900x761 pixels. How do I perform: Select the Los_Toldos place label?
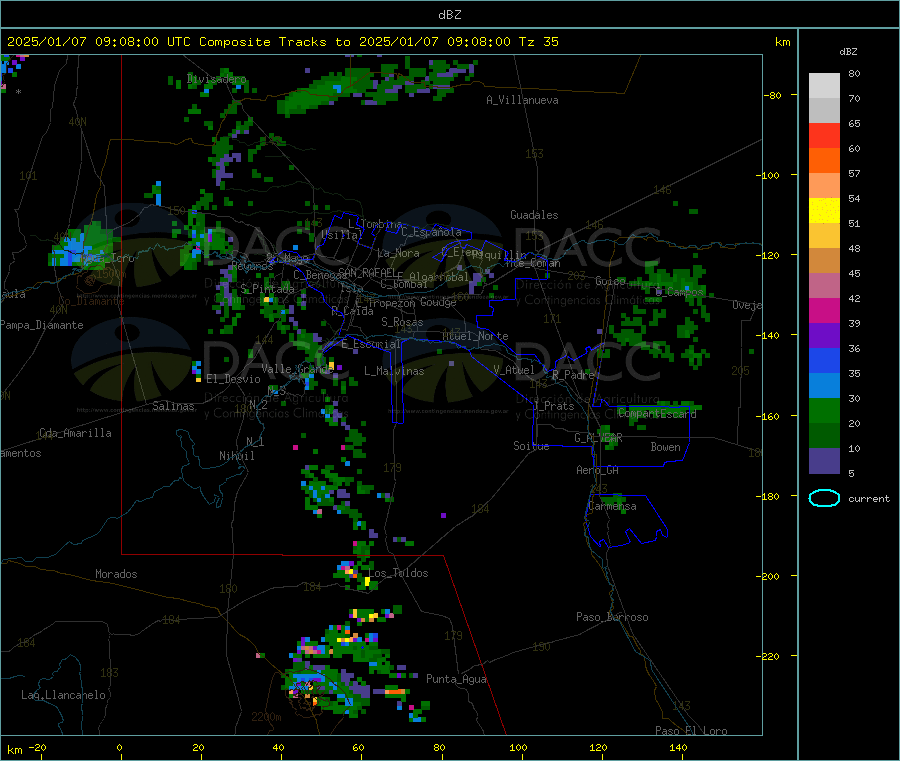pyautogui.click(x=399, y=573)
